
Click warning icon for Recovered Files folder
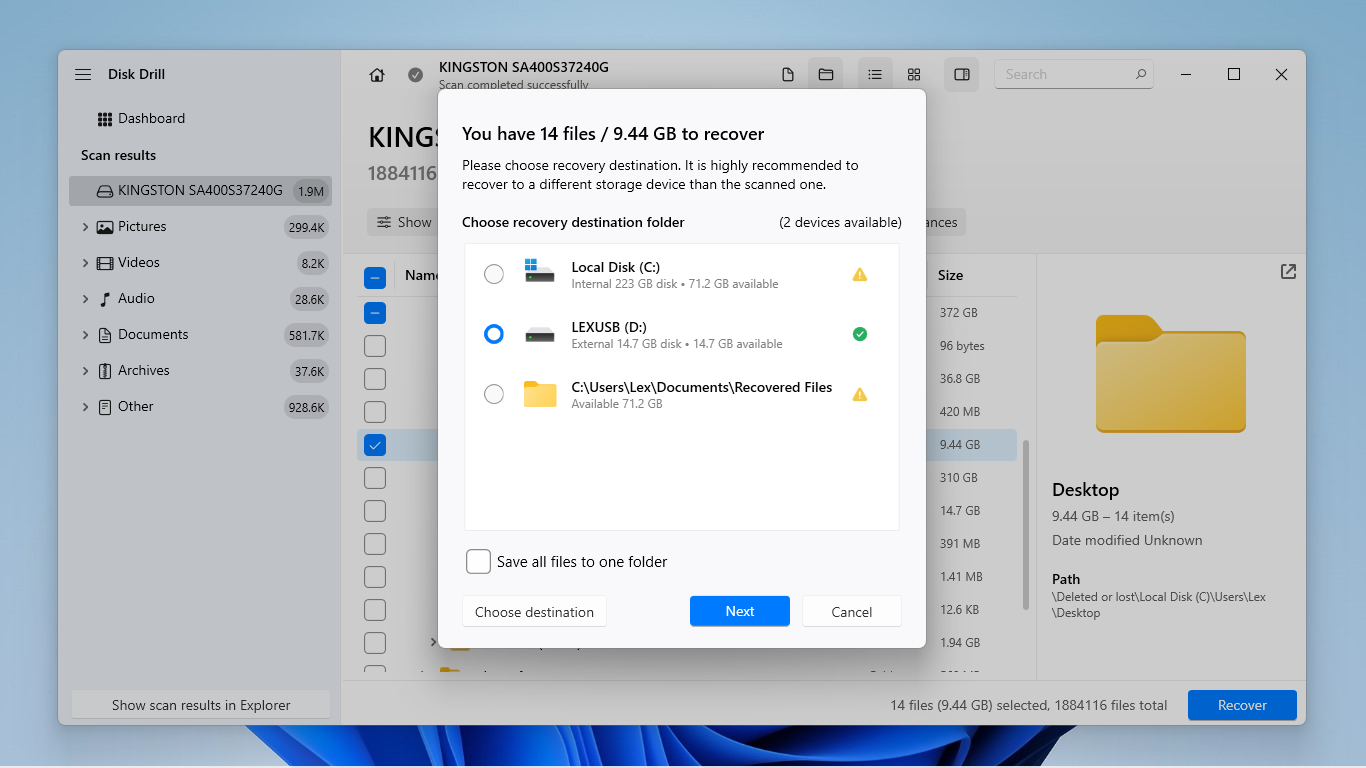click(x=860, y=394)
